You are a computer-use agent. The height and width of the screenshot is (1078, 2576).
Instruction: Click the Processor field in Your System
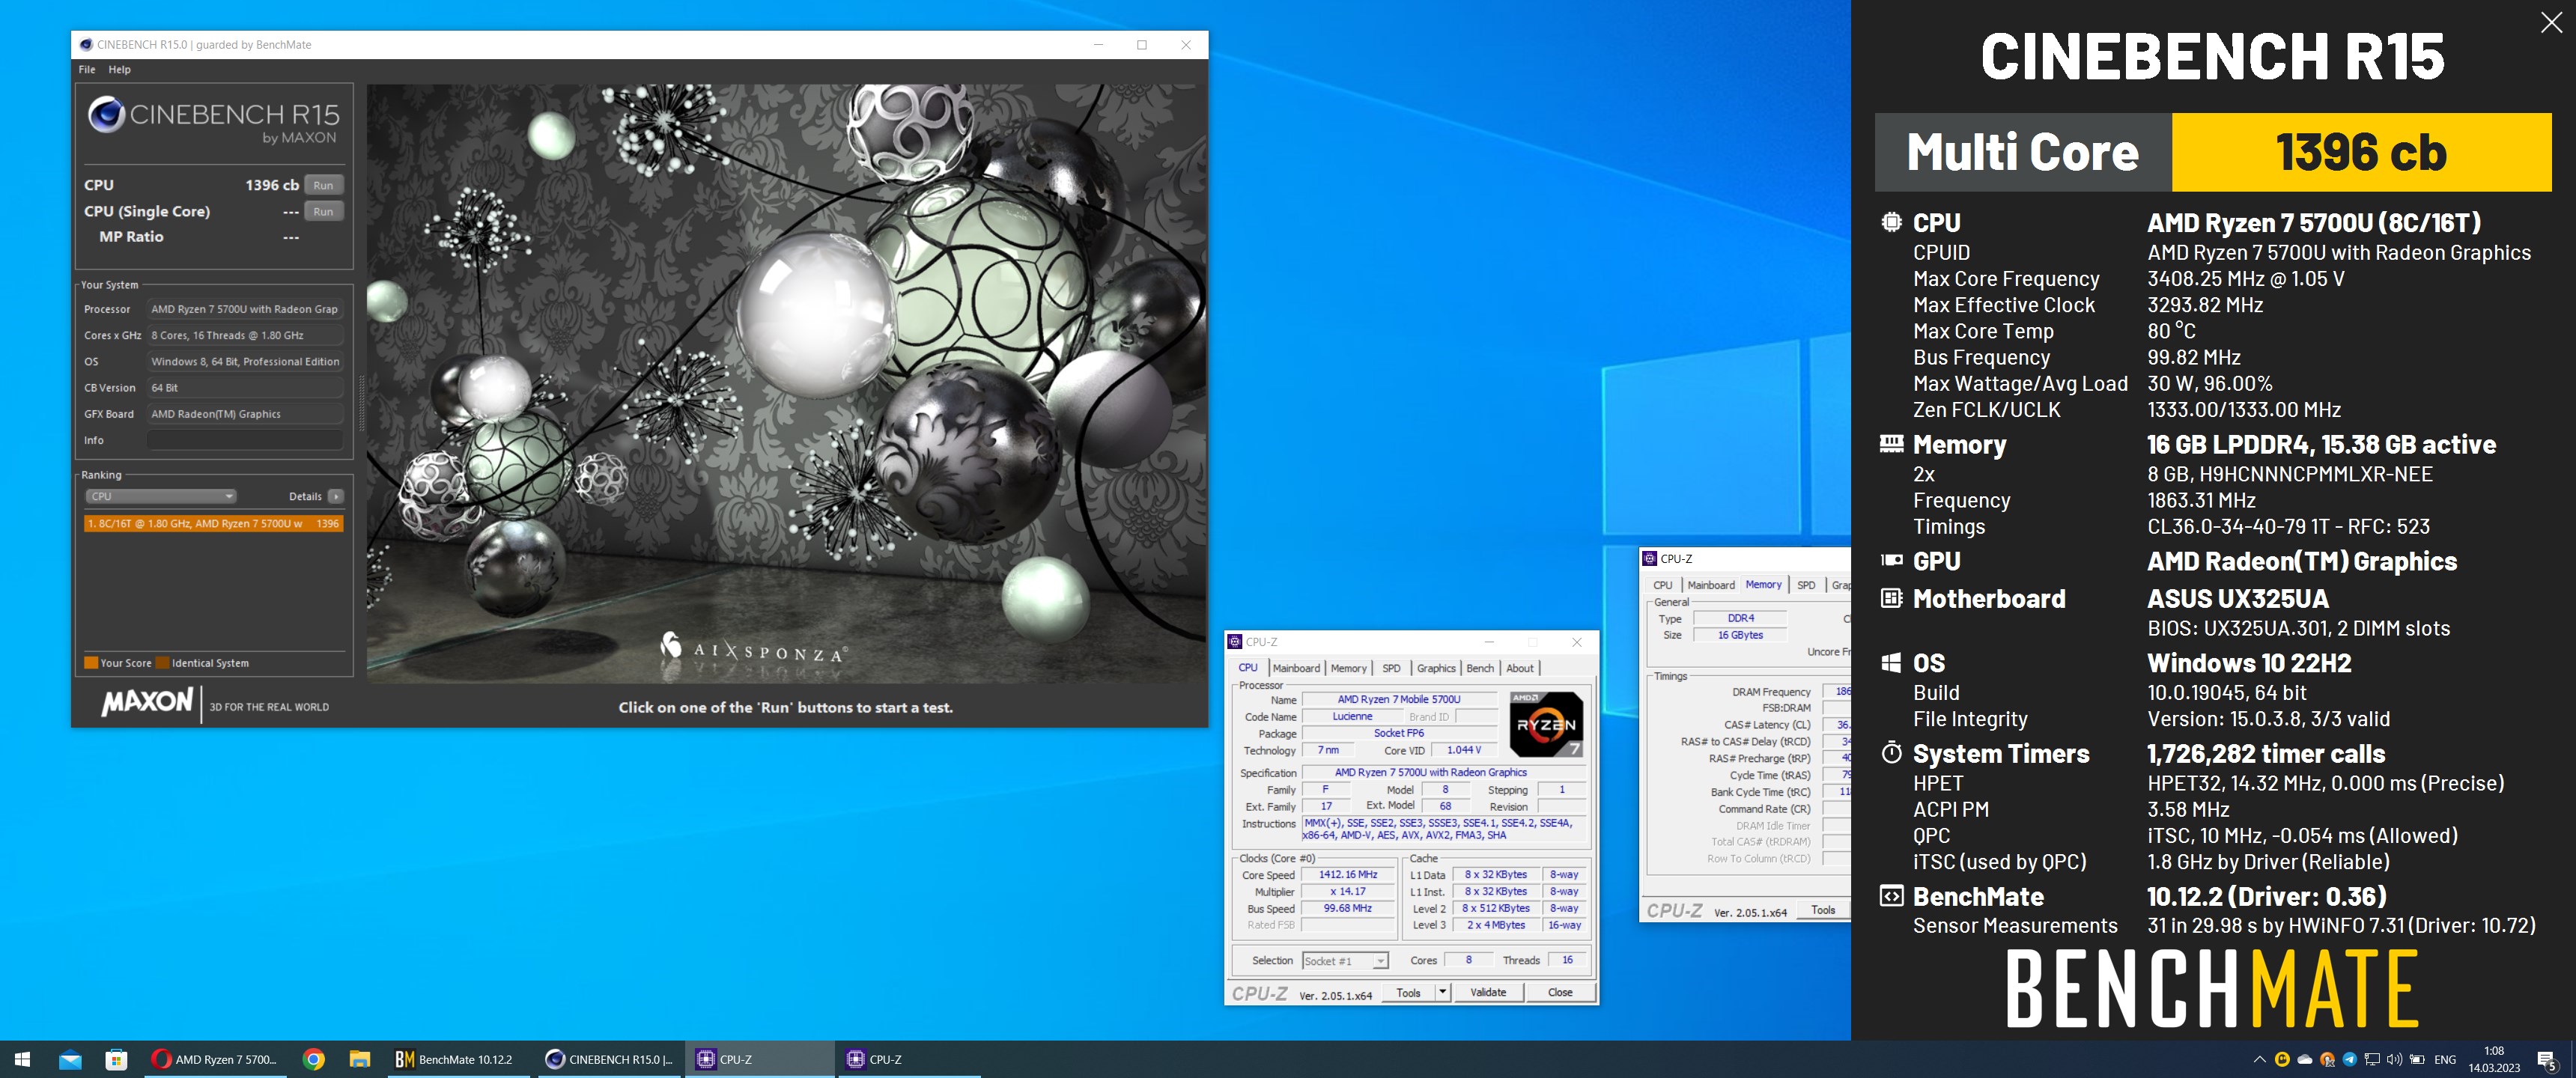coord(245,309)
